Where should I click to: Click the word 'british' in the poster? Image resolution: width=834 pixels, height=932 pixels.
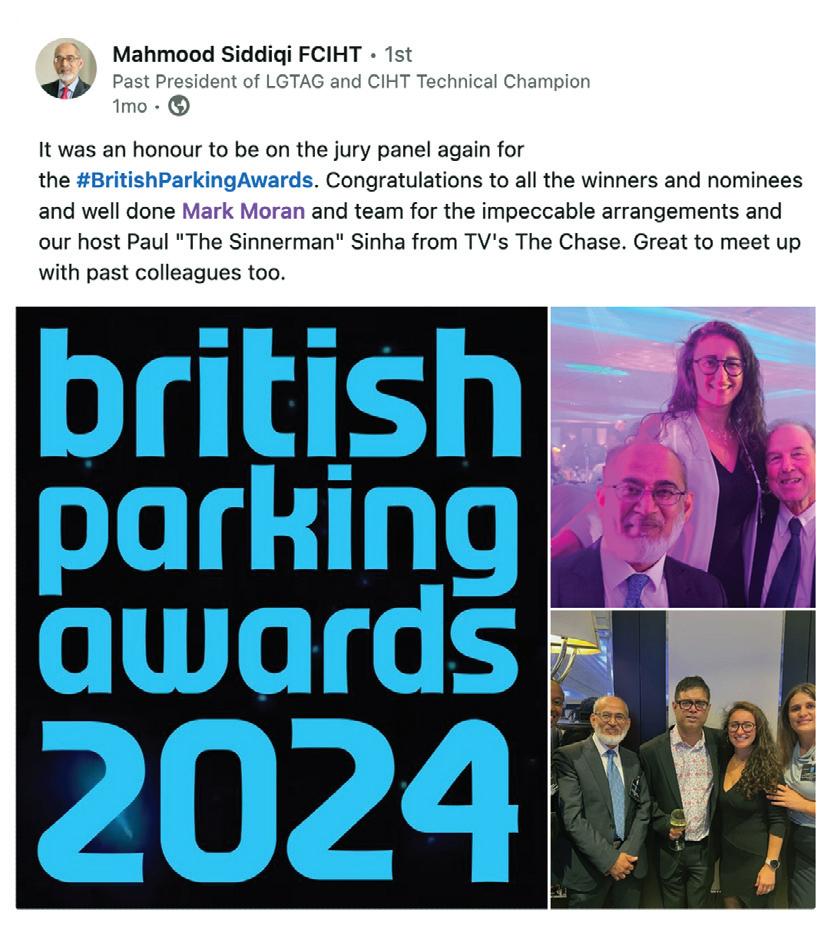279,392
